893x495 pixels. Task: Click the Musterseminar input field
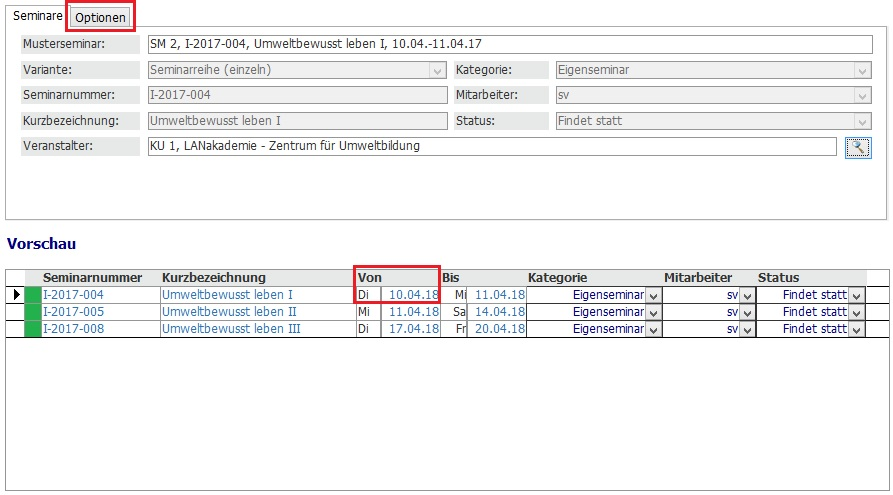(x=509, y=44)
